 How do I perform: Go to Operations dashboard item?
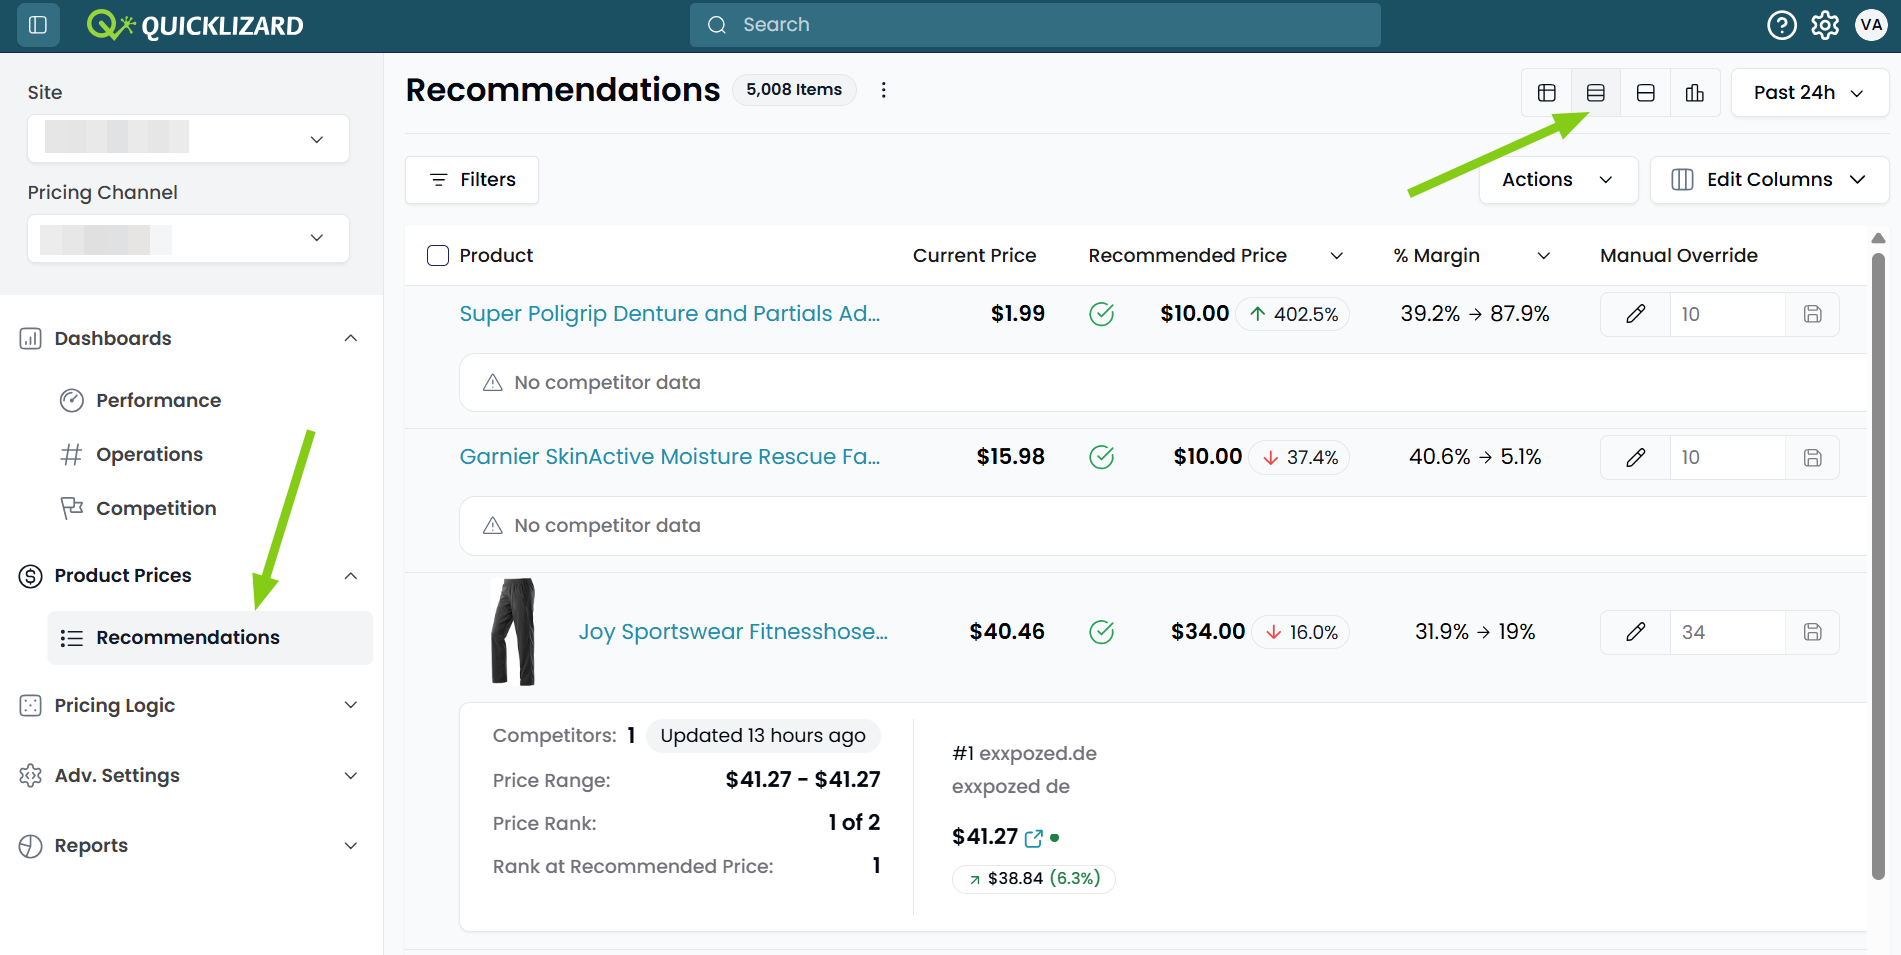click(x=149, y=454)
